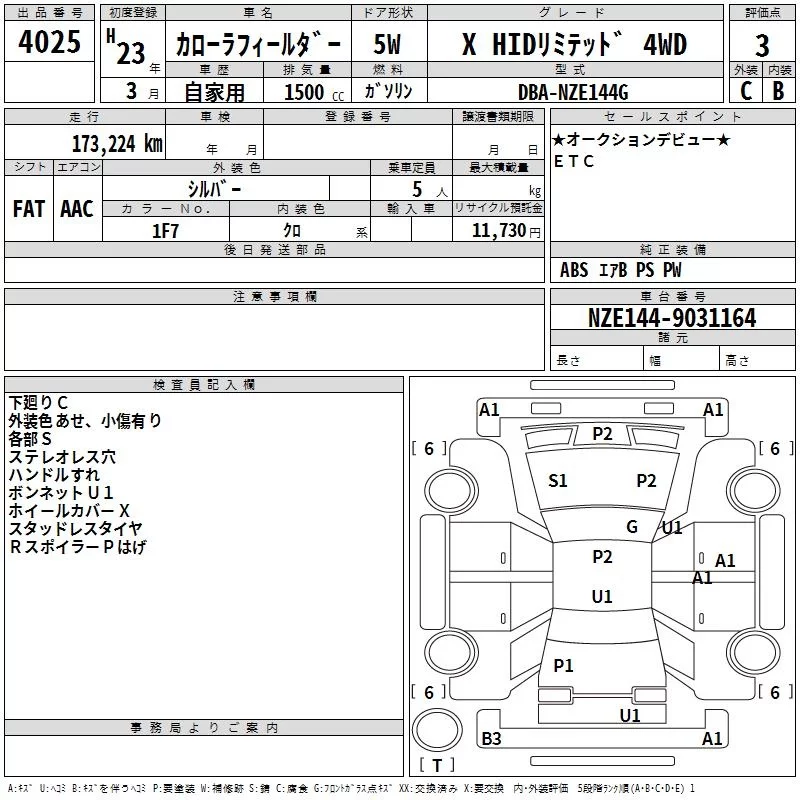800x800 pixels.
Task: Click the lot number 4025
Action: 50,44
